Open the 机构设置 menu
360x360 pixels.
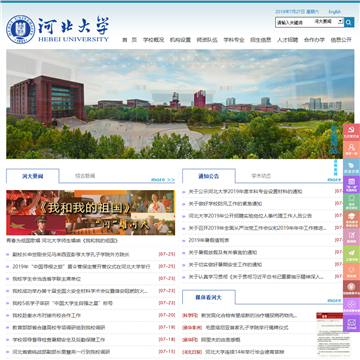coord(180,40)
